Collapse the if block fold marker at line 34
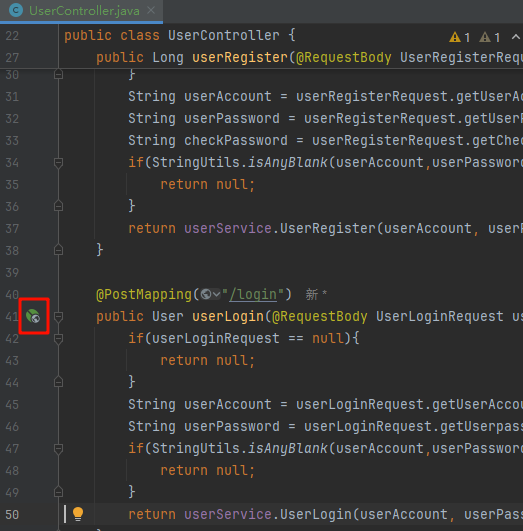The image size is (523, 531). coord(58,163)
